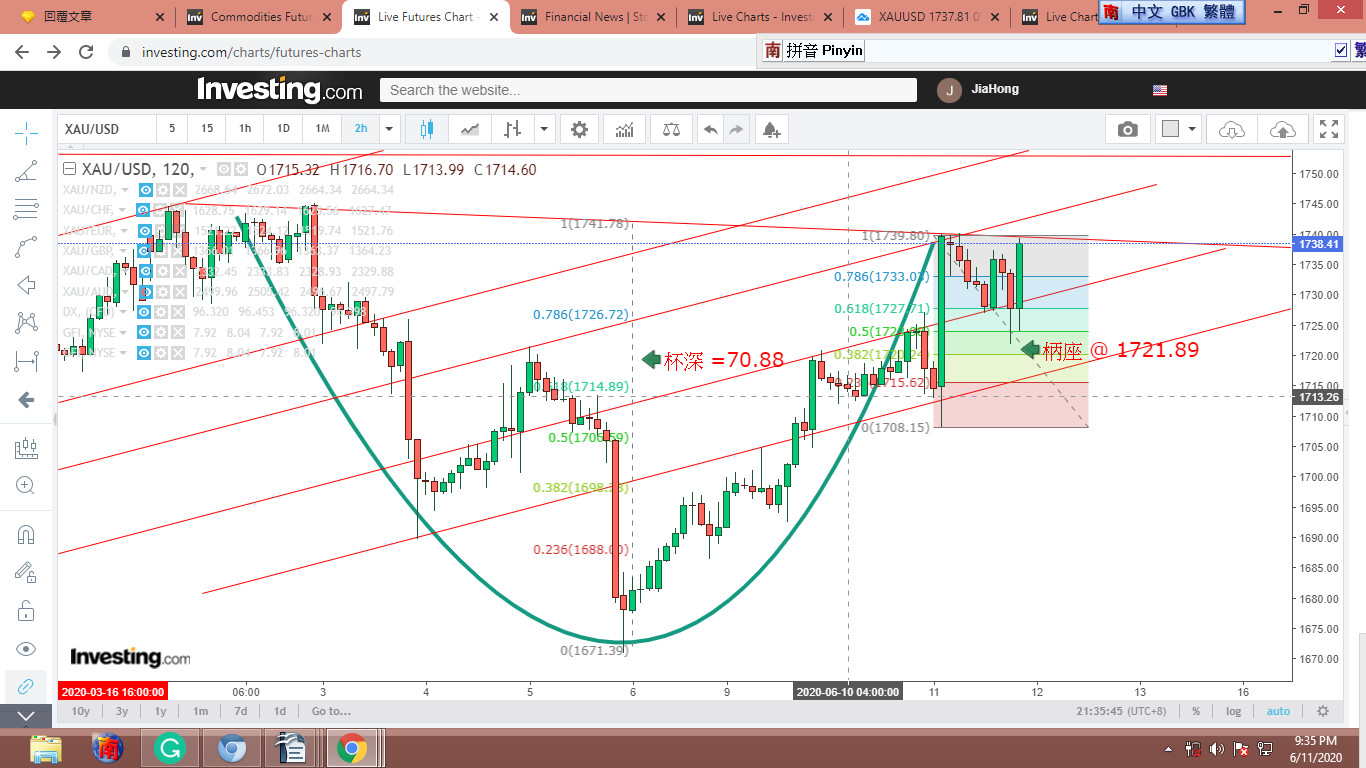
Task: Select the candlestick chart style icon
Action: point(427,129)
